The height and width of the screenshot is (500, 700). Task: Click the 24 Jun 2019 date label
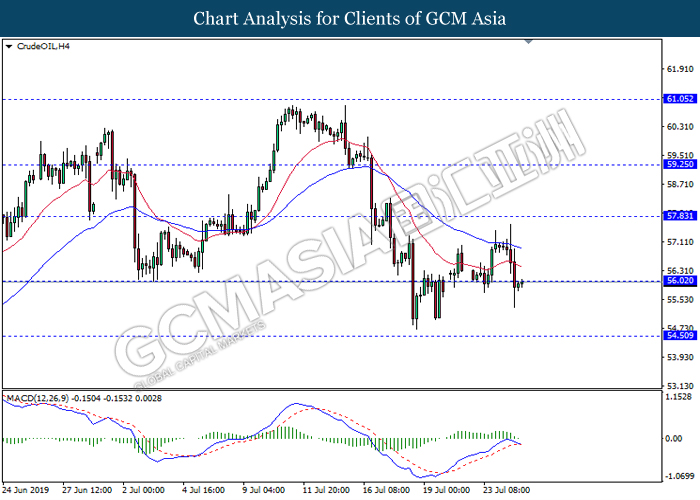tap(25, 490)
